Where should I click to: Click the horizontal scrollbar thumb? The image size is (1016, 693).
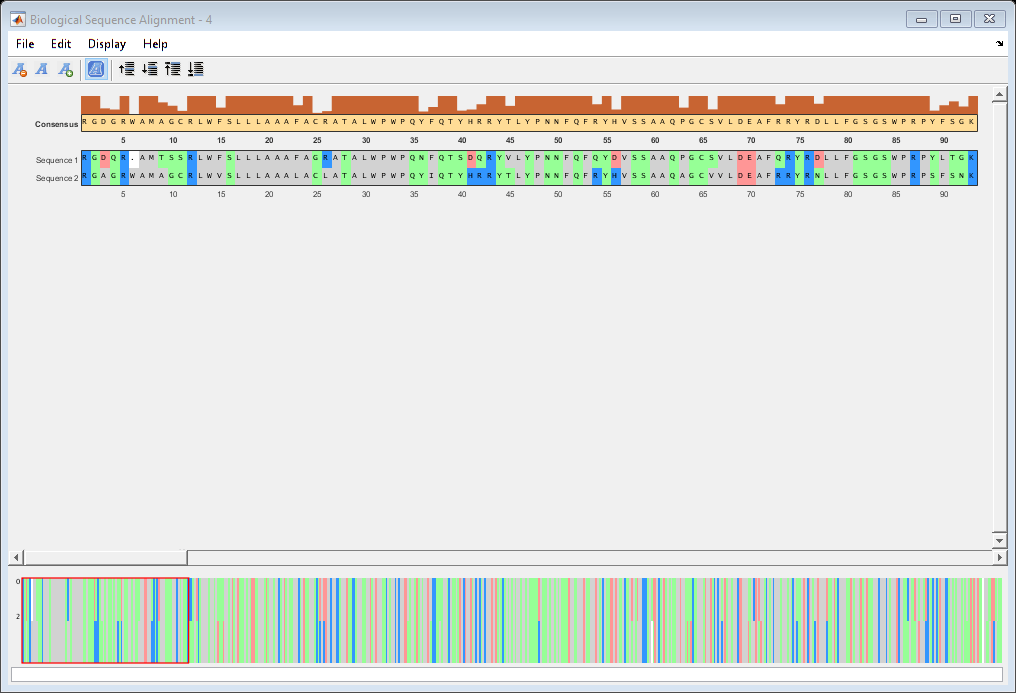106,557
